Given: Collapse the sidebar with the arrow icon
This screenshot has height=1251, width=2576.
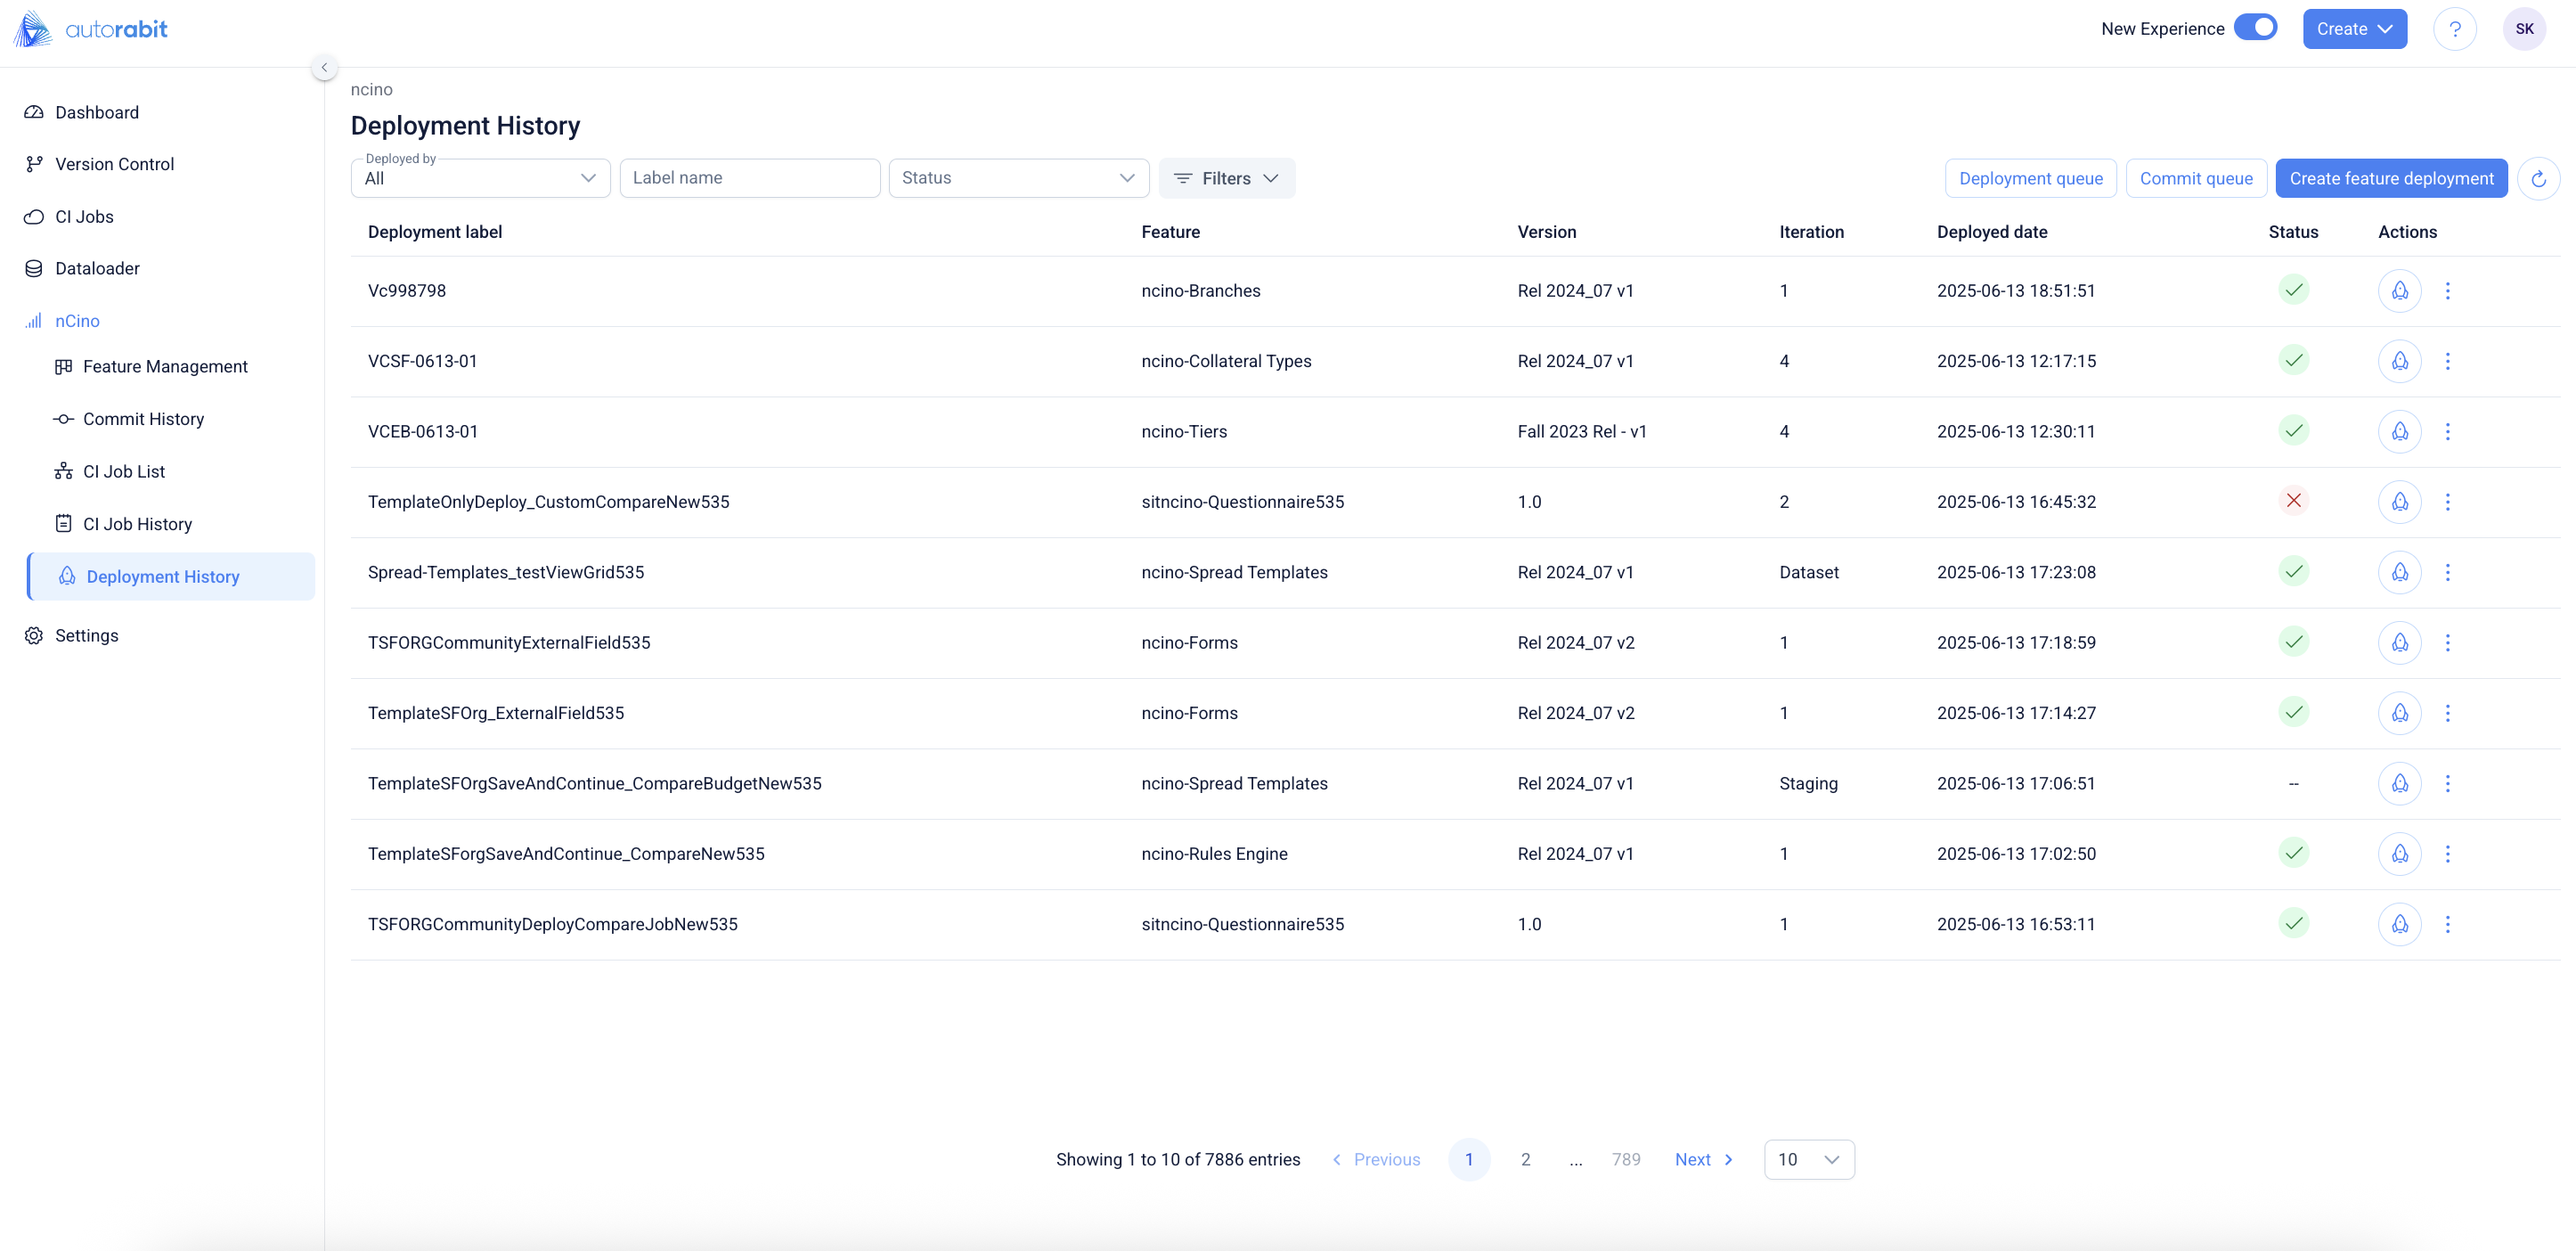Looking at the screenshot, I should [x=324, y=68].
